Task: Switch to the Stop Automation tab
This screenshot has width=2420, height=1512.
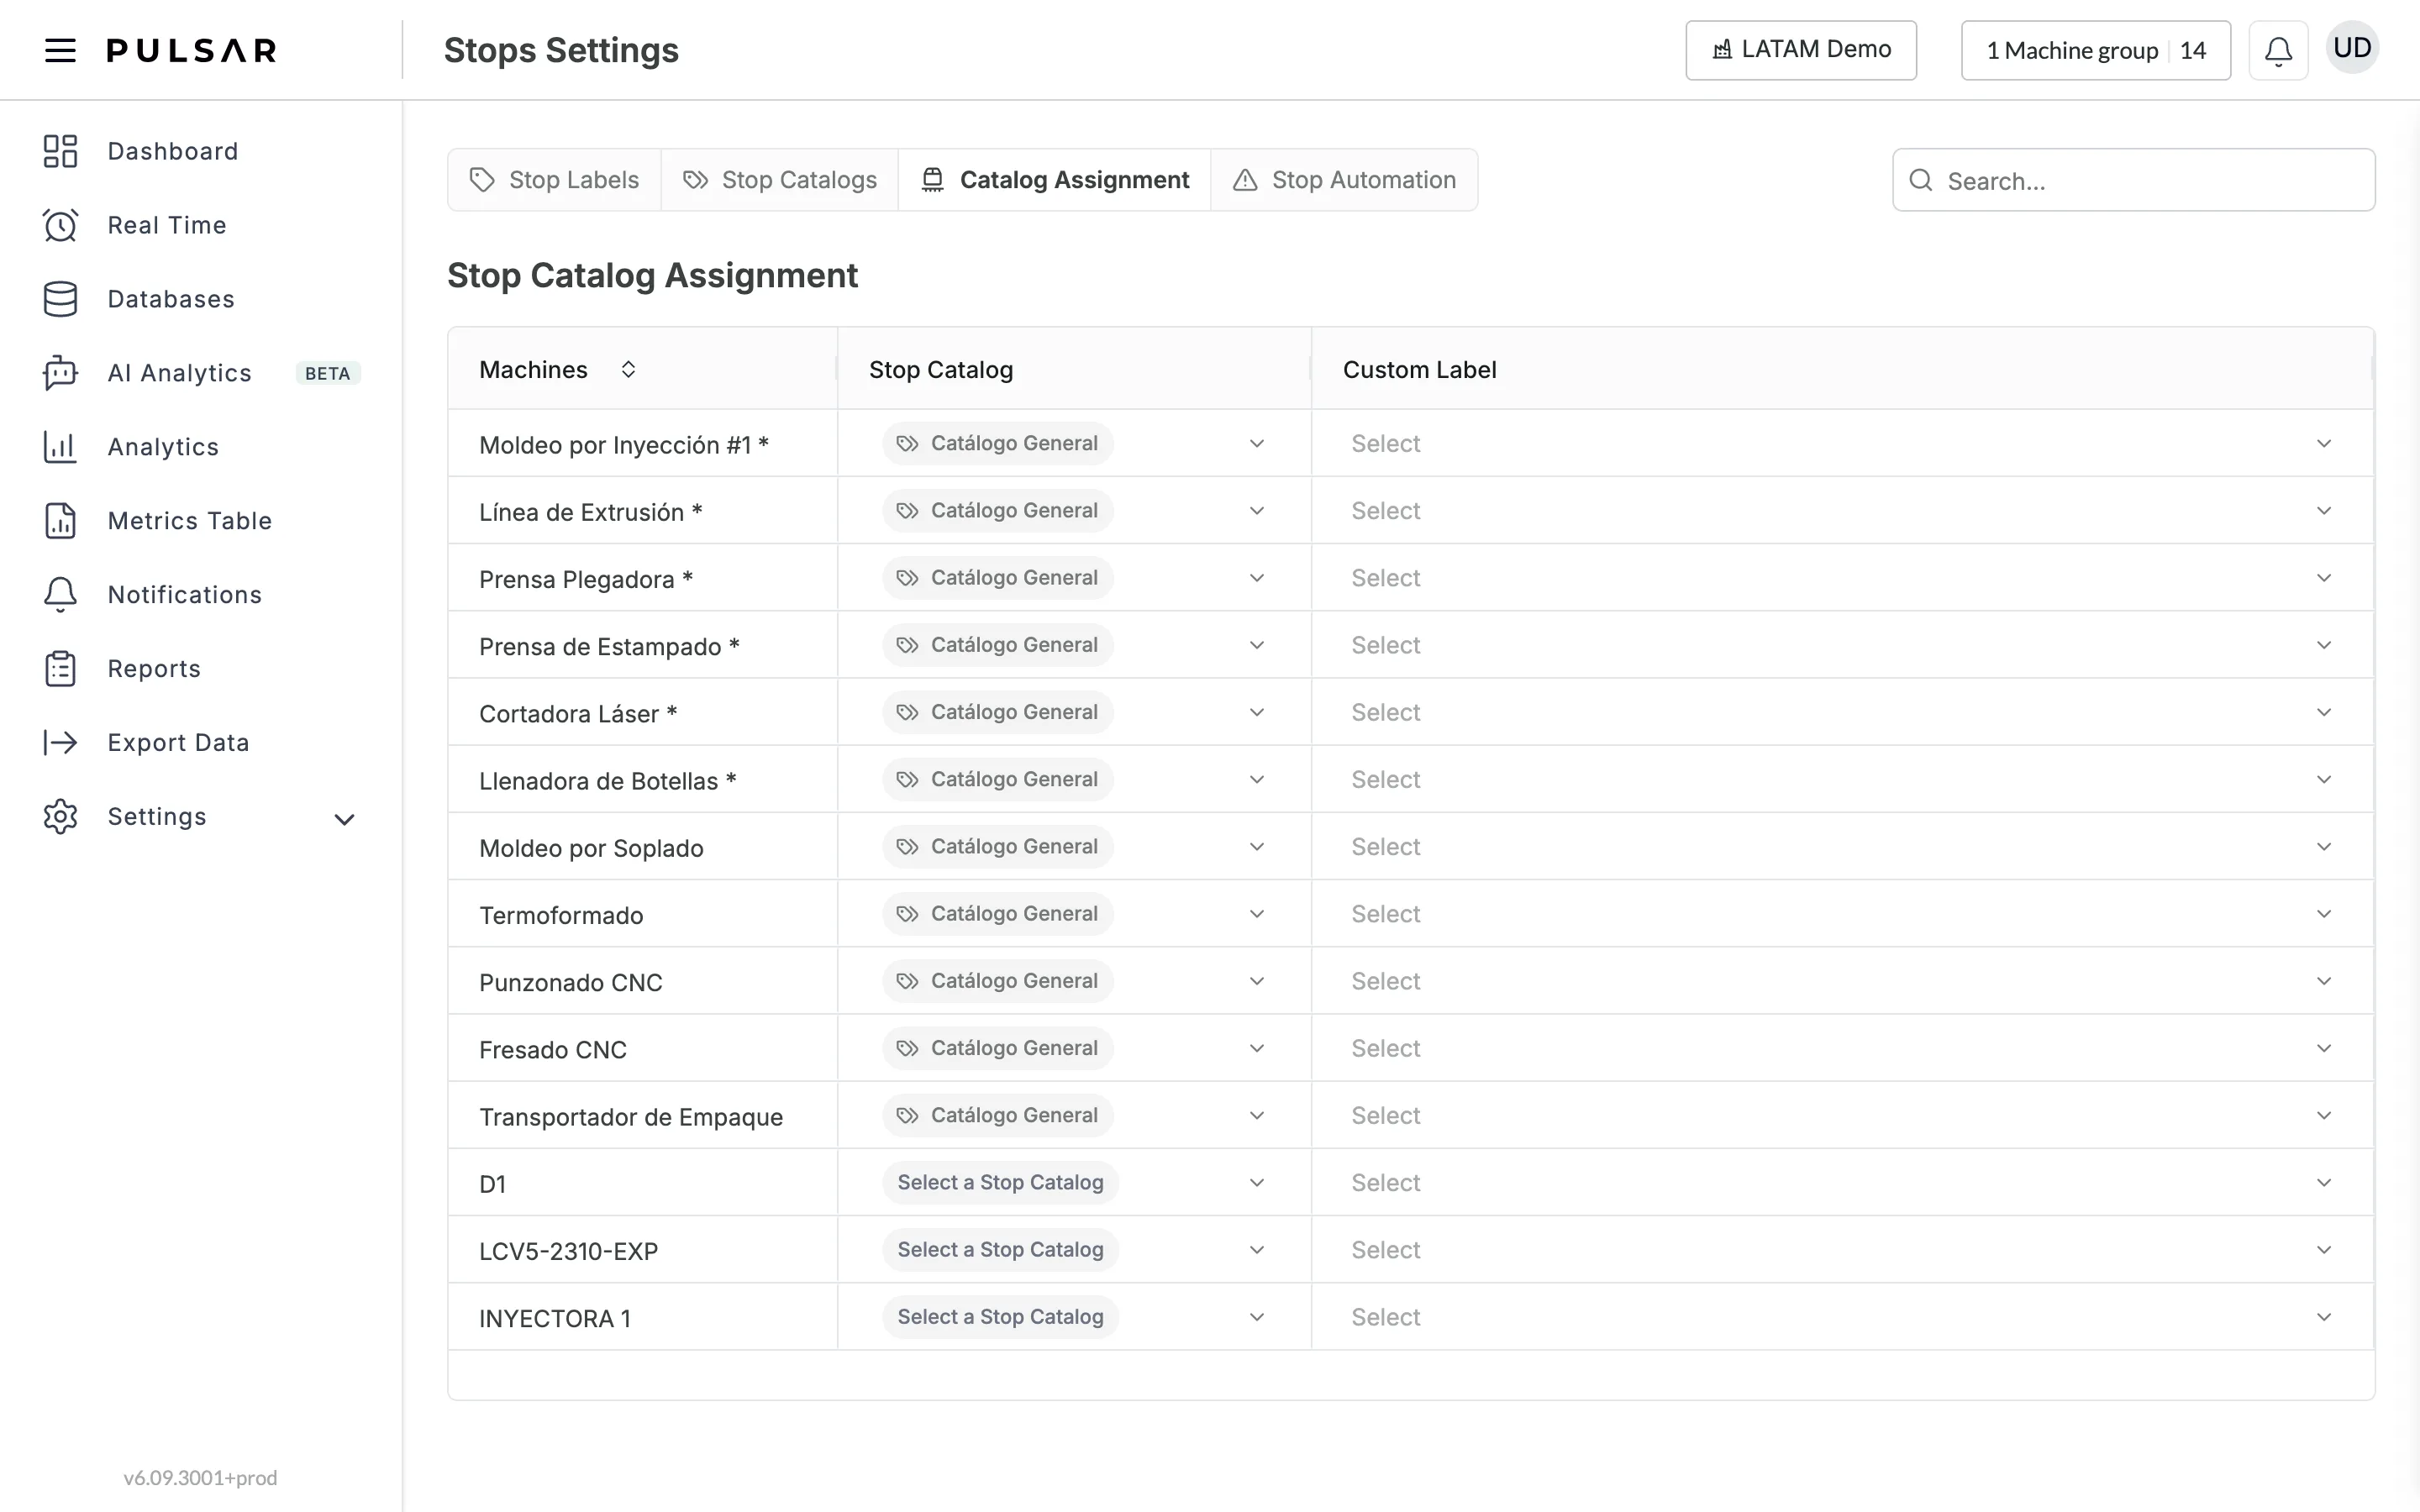Action: pos(1344,180)
